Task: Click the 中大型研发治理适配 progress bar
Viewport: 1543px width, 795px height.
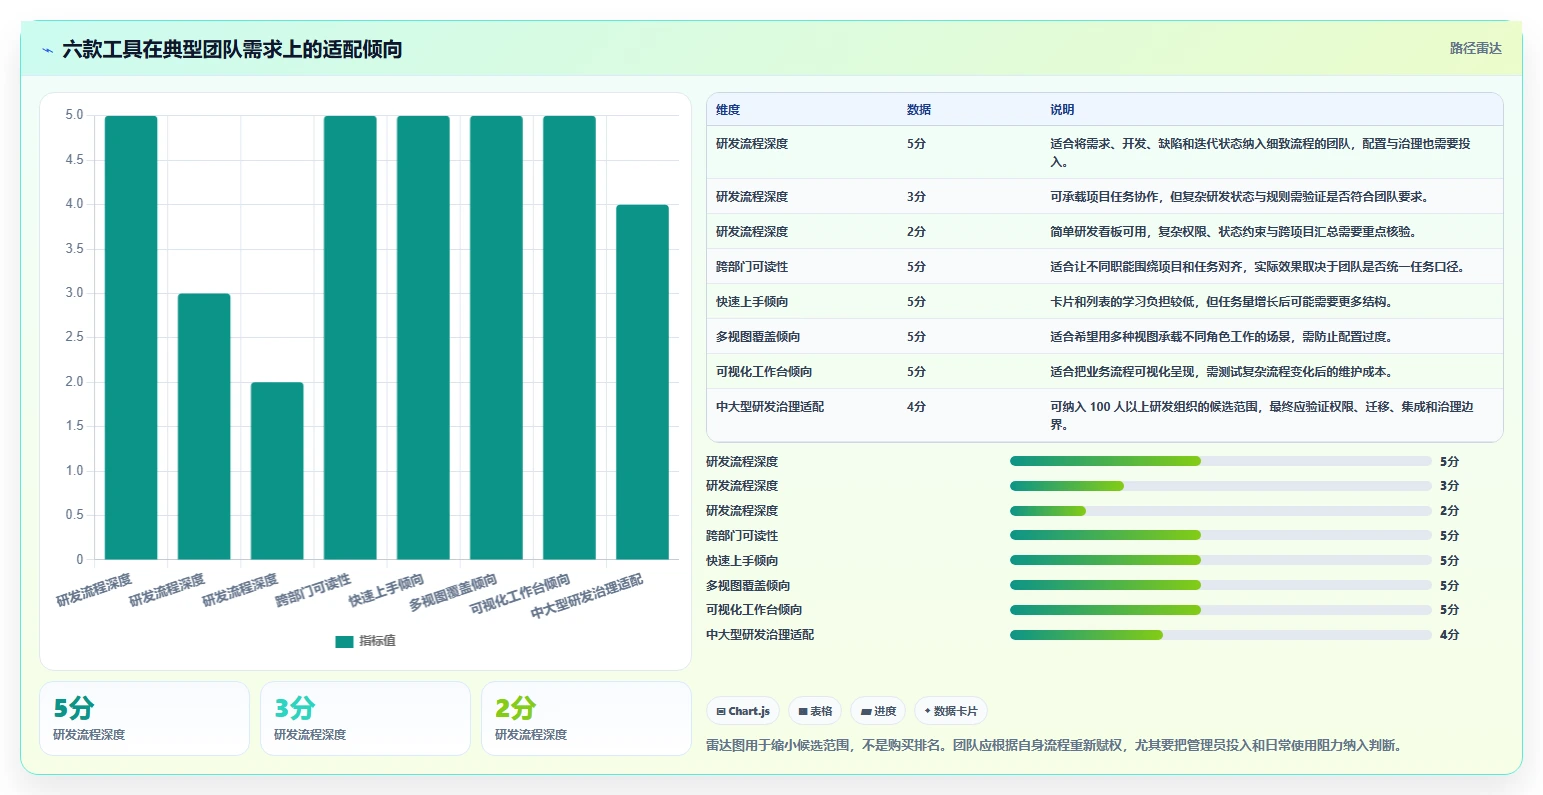Action: (1220, 635)
